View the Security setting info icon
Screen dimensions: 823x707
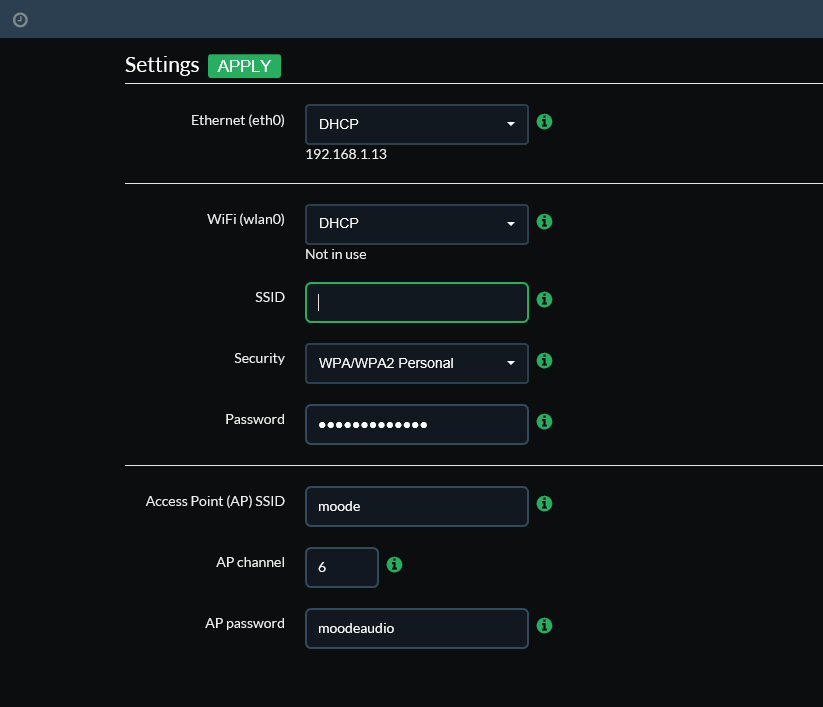(544, 361)
